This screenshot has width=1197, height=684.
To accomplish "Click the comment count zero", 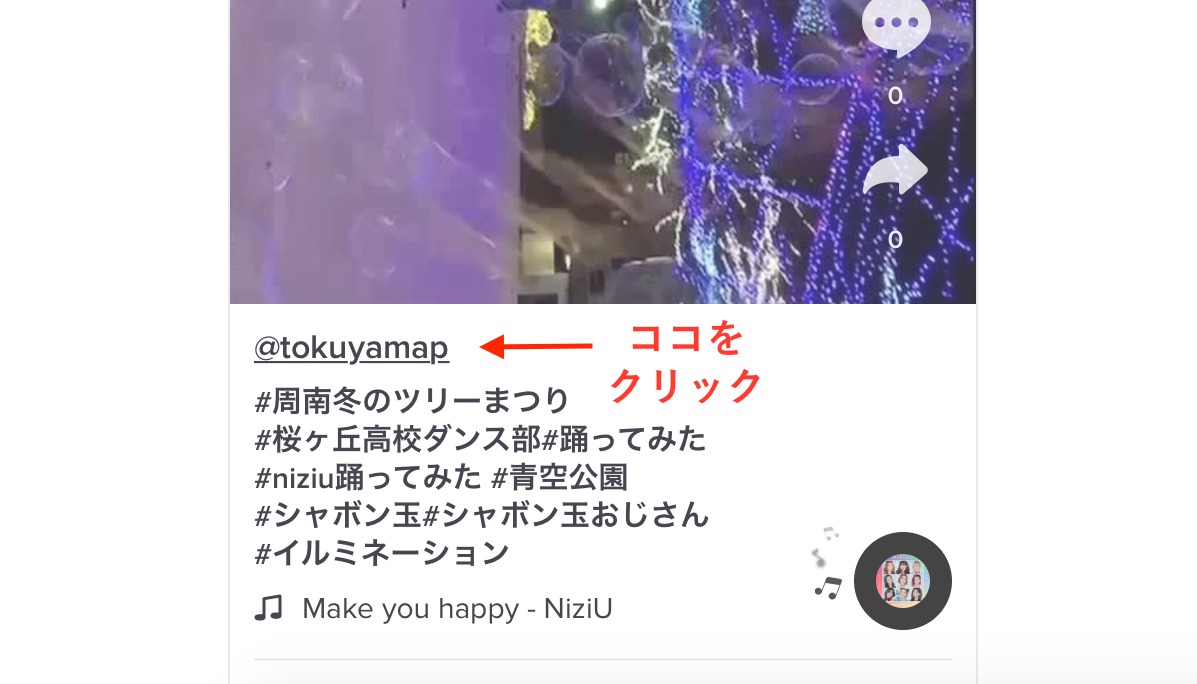I will click(x=895, y=95).
